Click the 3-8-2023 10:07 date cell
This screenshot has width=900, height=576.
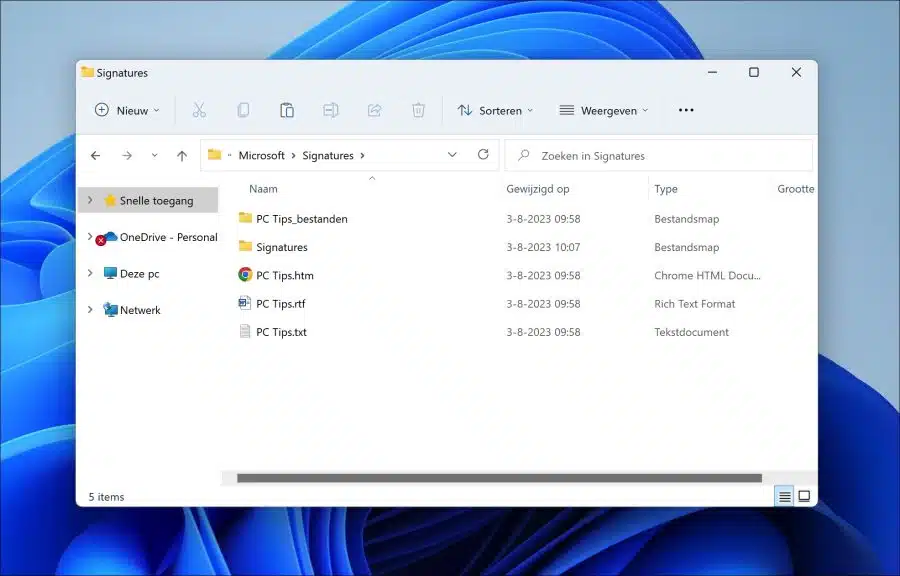point(543,247)
